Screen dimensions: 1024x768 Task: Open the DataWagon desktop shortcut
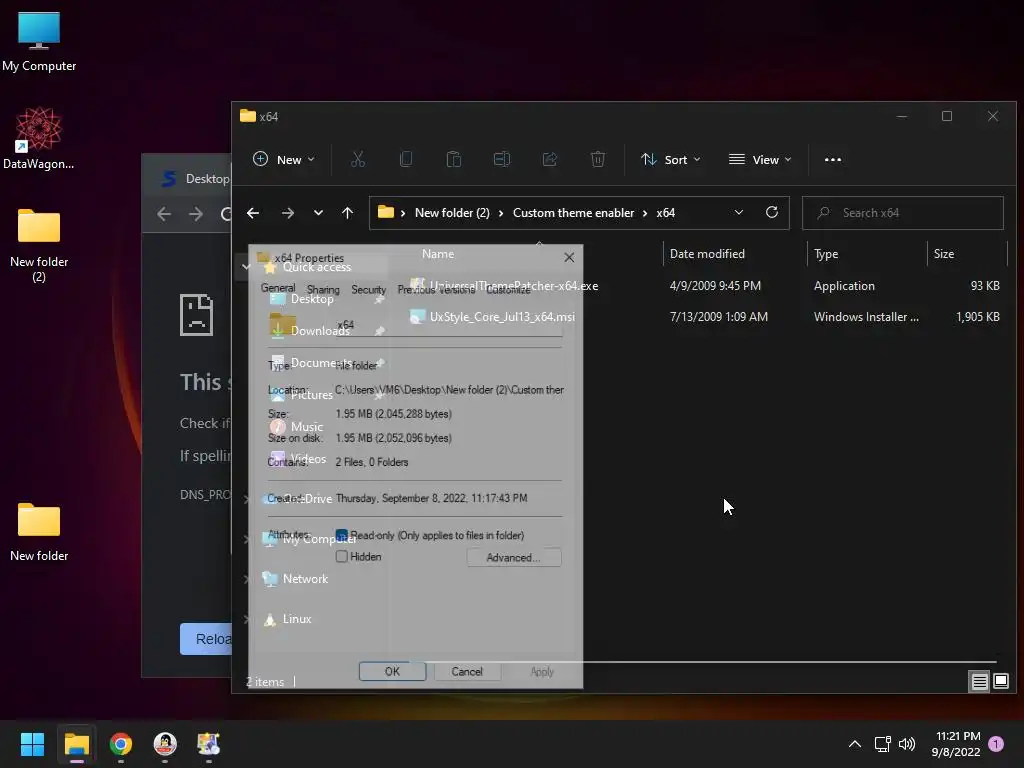[x=39, y=138]
